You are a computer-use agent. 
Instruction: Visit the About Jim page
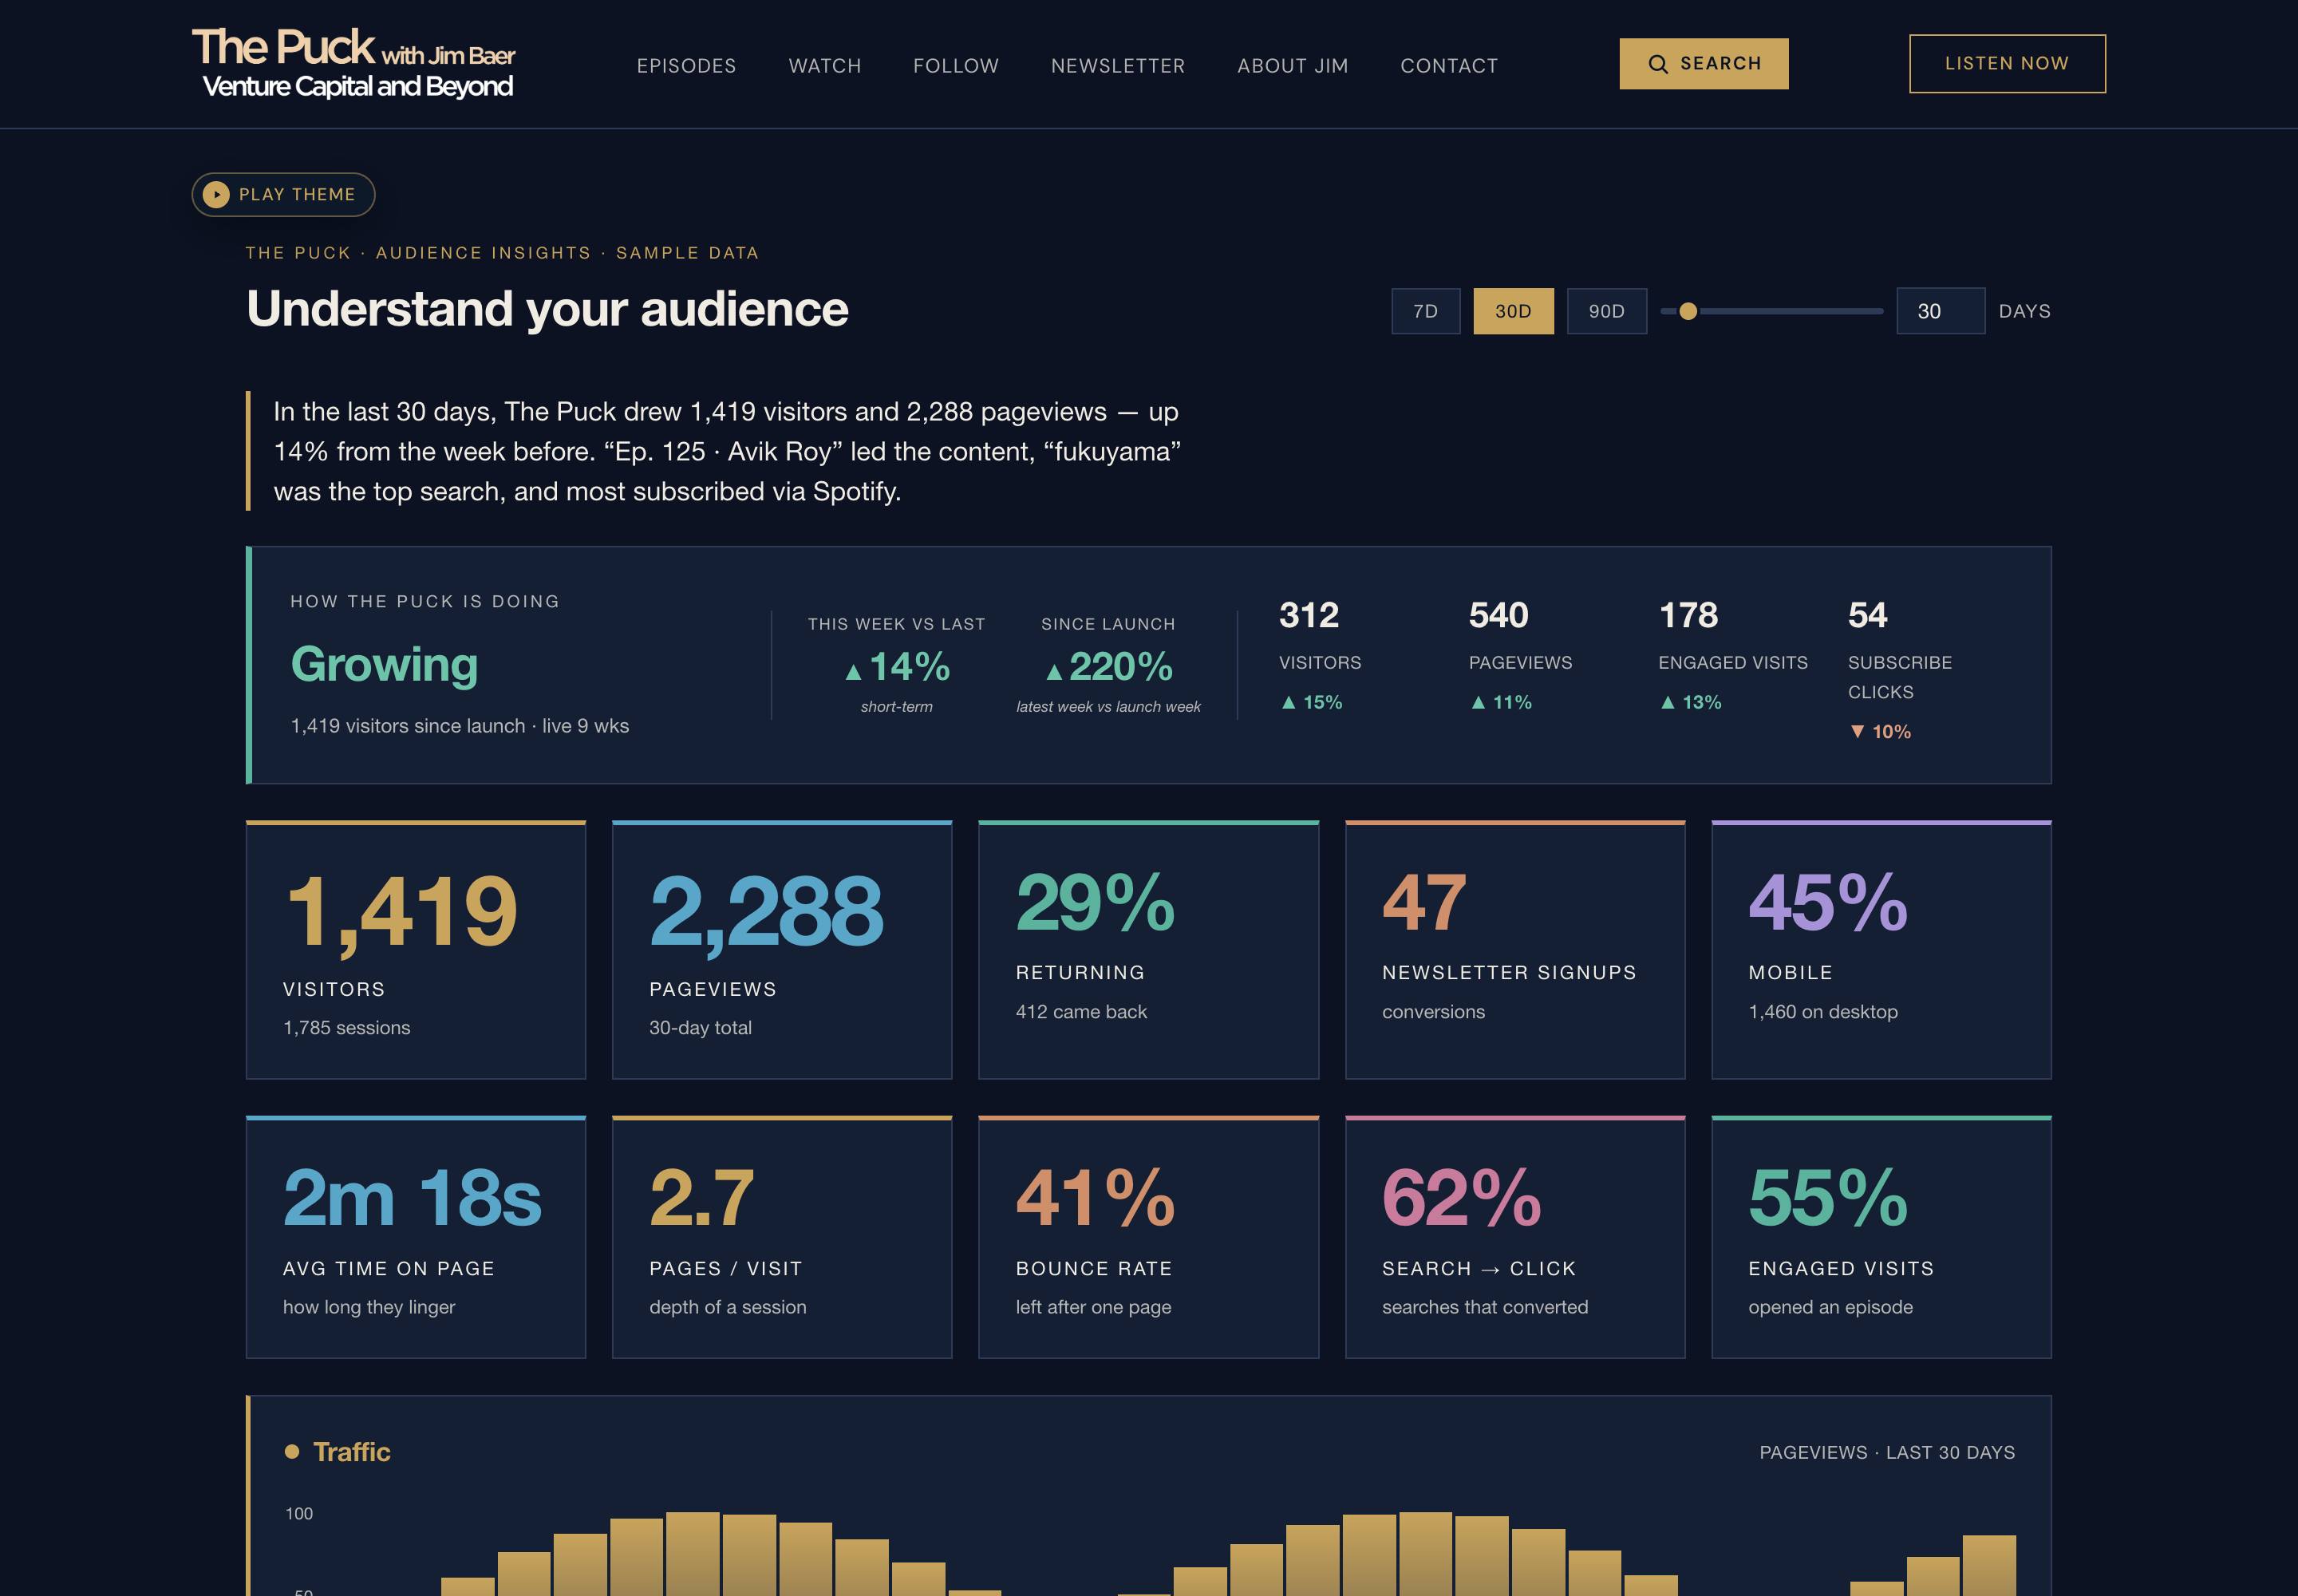[x=1292, y=66]
